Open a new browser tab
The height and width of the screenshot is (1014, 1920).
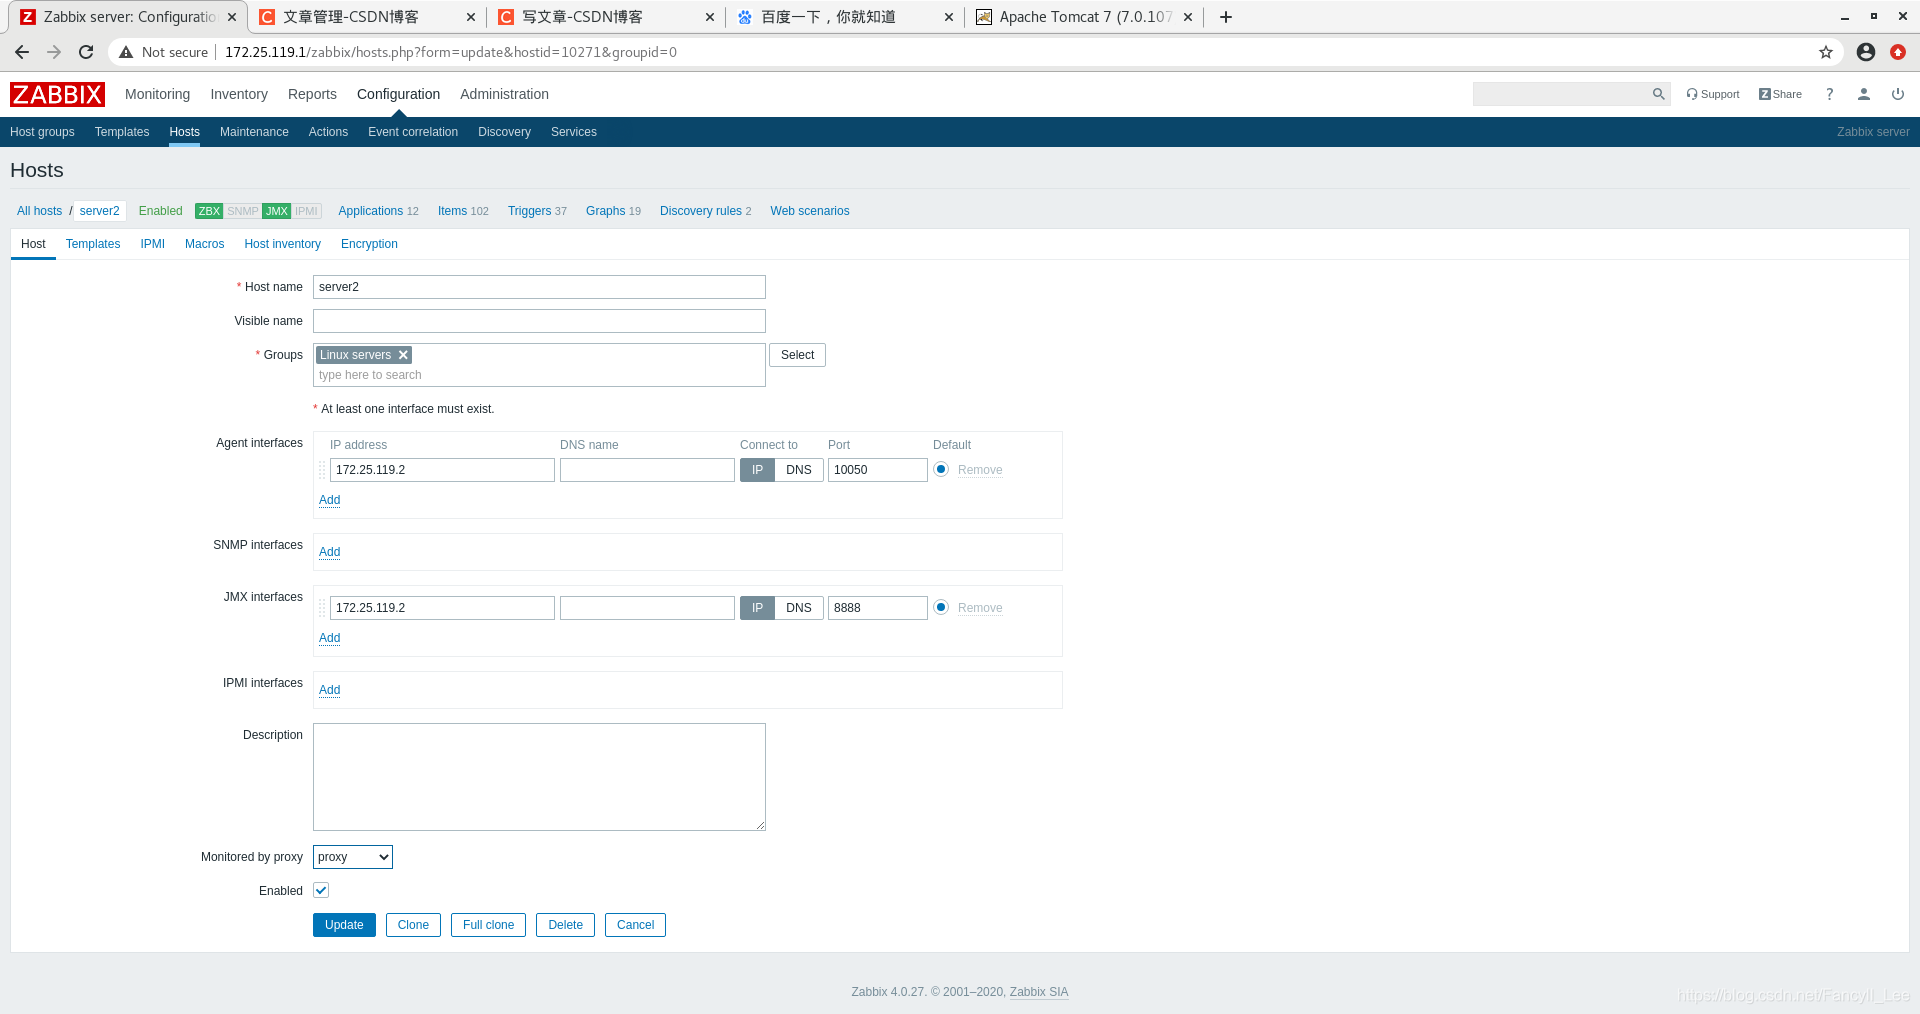click(x=1226, y=17)
